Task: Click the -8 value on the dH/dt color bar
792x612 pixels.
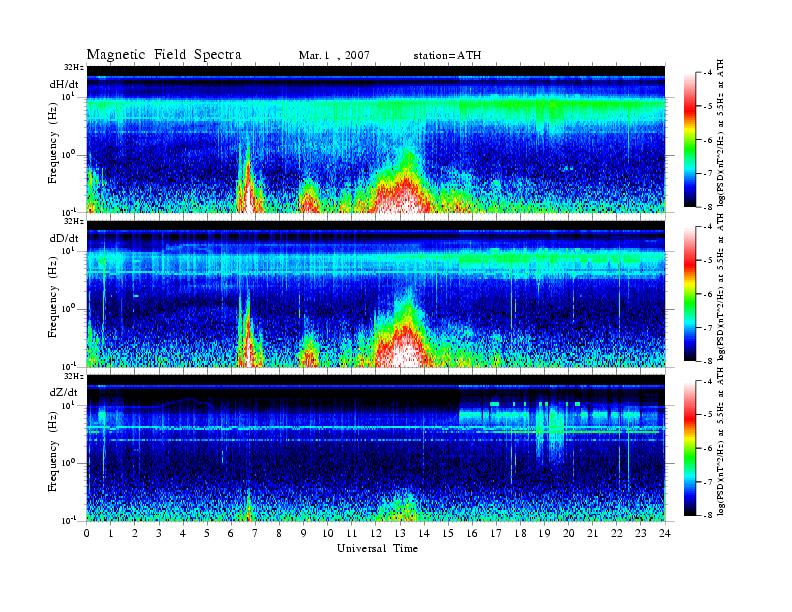Action: click(x=709, y=207)
